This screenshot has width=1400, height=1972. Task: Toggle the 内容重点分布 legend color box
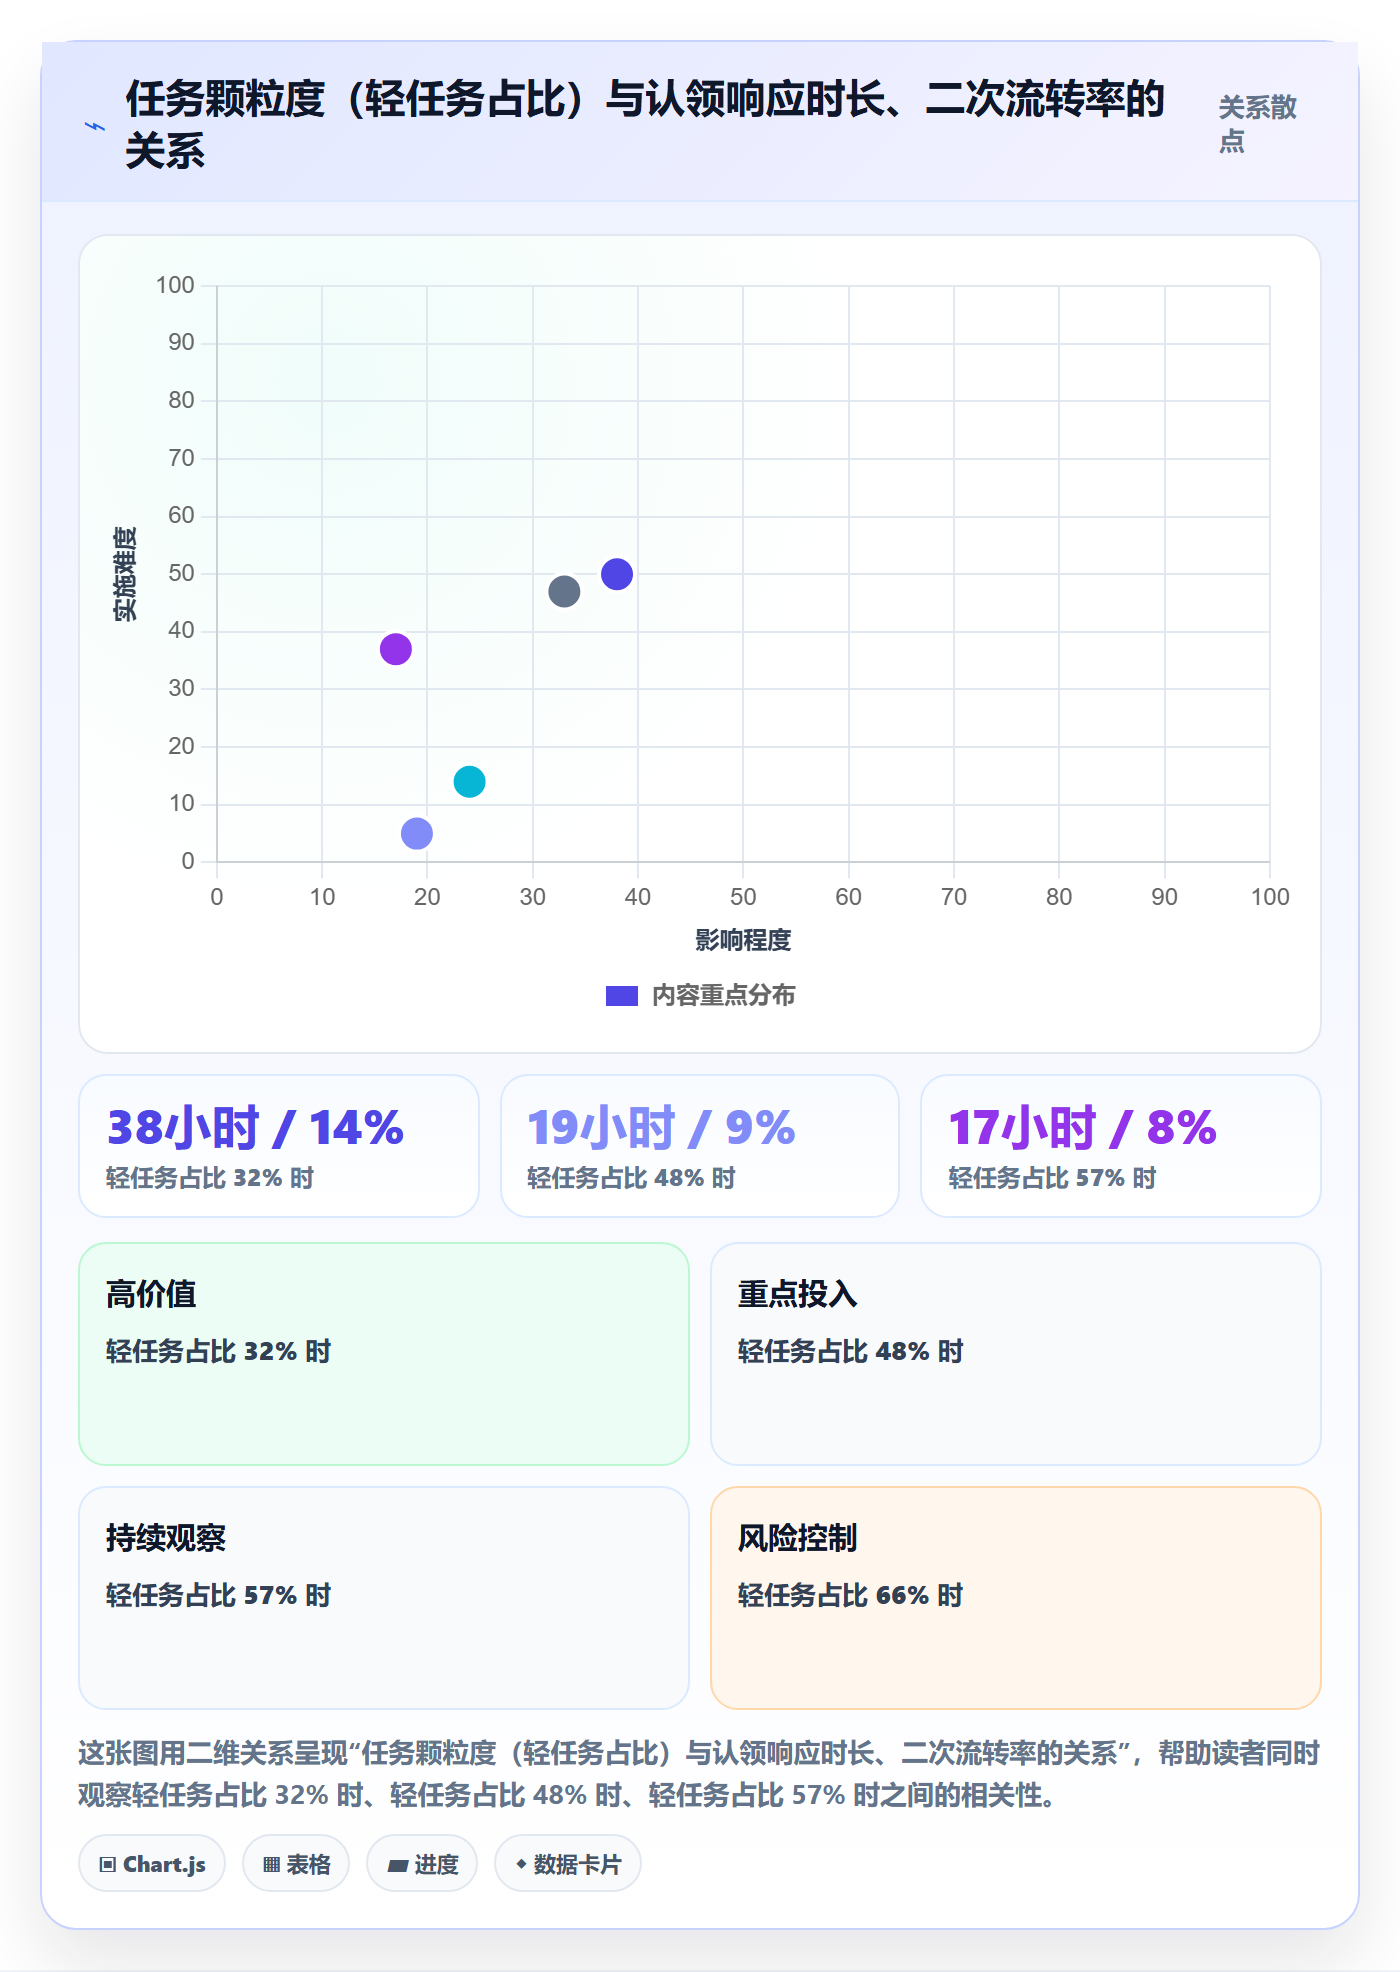point(622,996)
